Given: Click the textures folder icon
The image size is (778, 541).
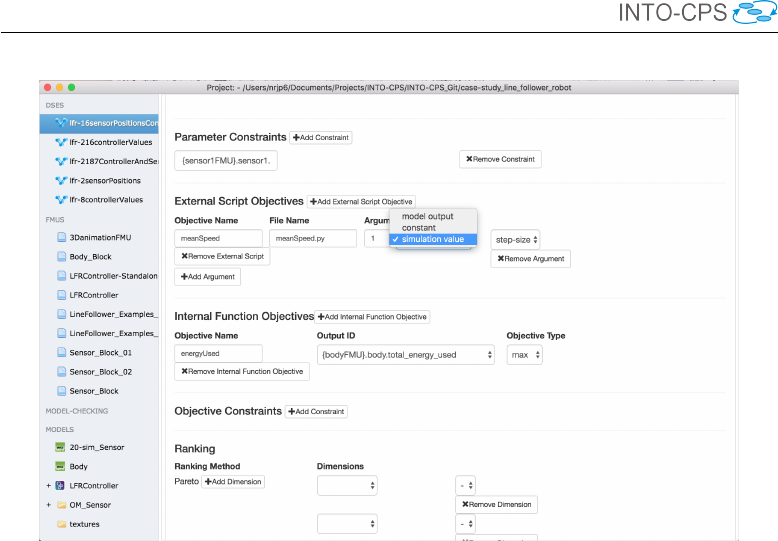Looking at the screenshot, I should 61,524.
